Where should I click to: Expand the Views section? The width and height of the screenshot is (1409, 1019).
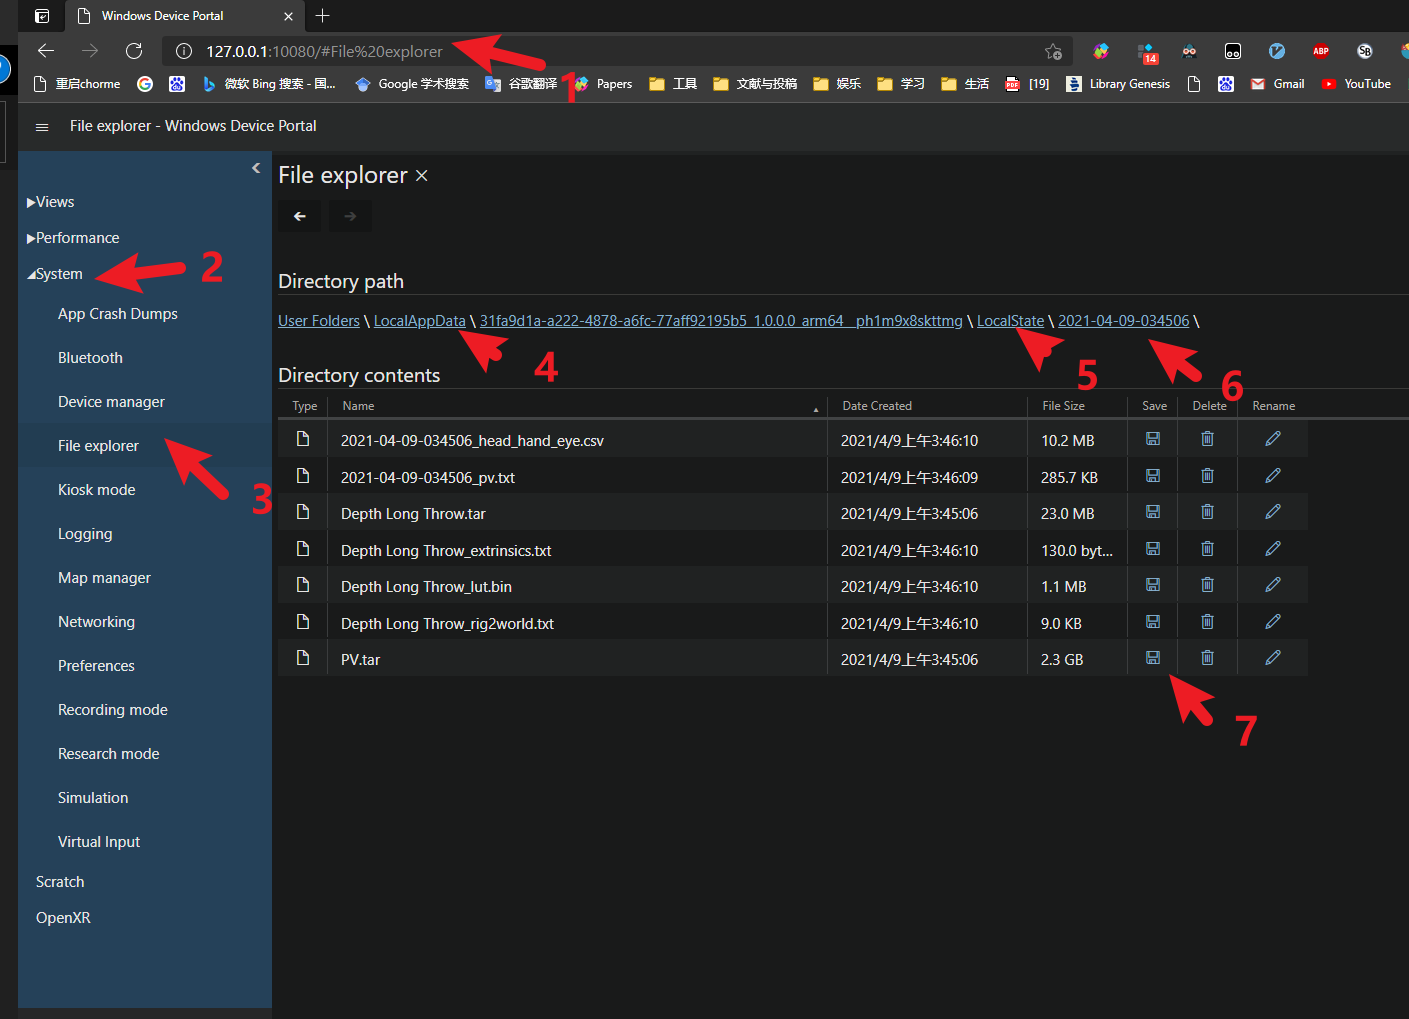point(51,202)
